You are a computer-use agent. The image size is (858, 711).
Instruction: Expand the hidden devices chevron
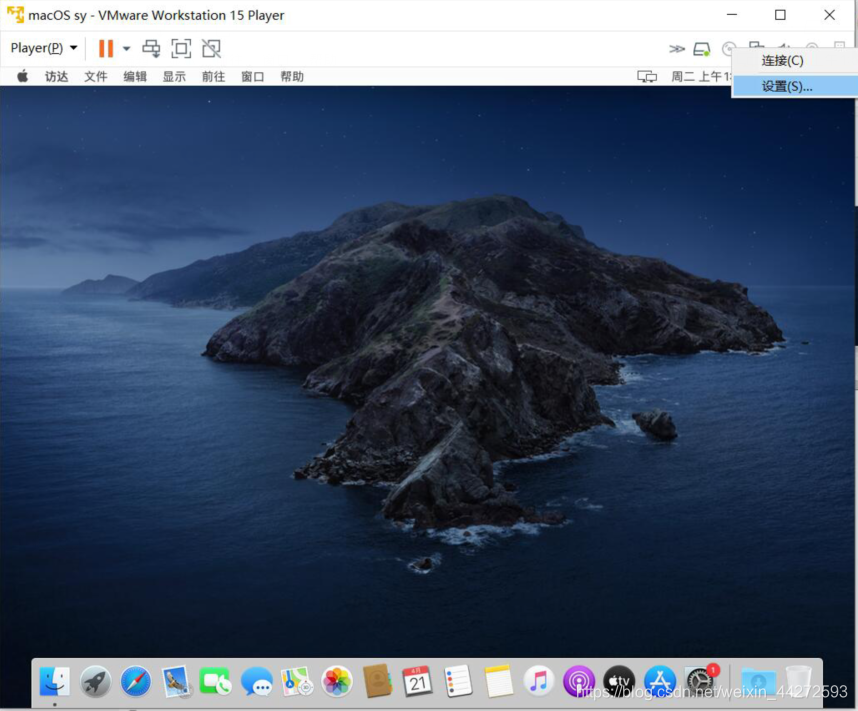(x=677, y=48)
